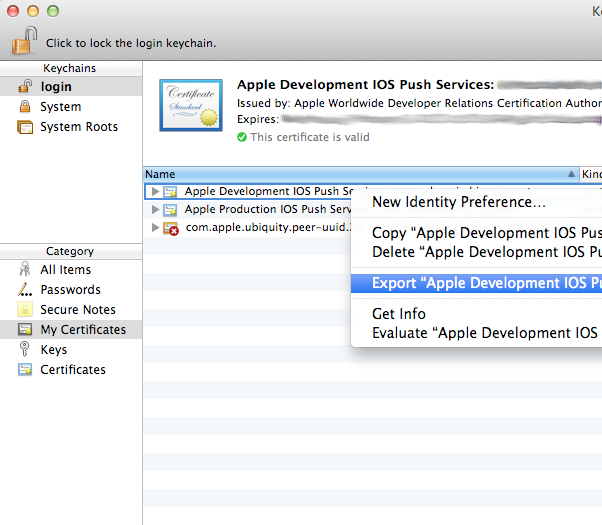This screenshot has height=525, width=602.
Task: Click the padlock to lock the login keychain
Action: [25, 40]
